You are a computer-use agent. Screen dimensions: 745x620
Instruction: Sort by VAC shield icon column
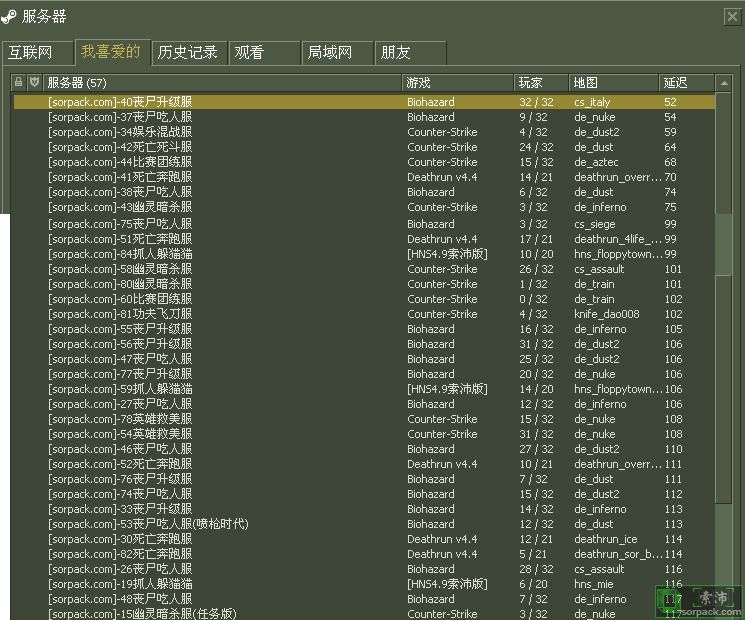click(x=34, y=82)
